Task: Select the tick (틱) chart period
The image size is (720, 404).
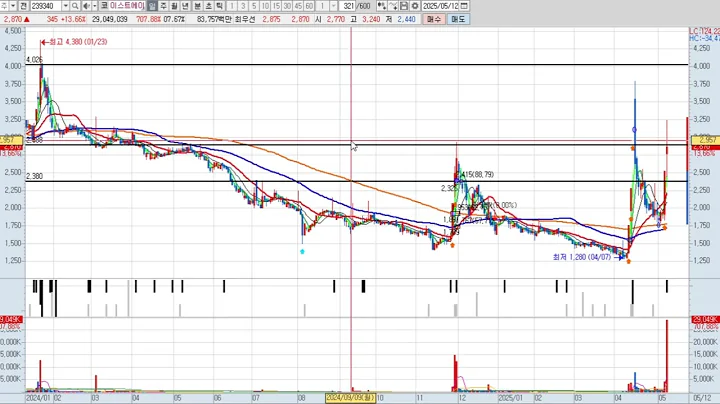Action: click(x=219, y=6)
